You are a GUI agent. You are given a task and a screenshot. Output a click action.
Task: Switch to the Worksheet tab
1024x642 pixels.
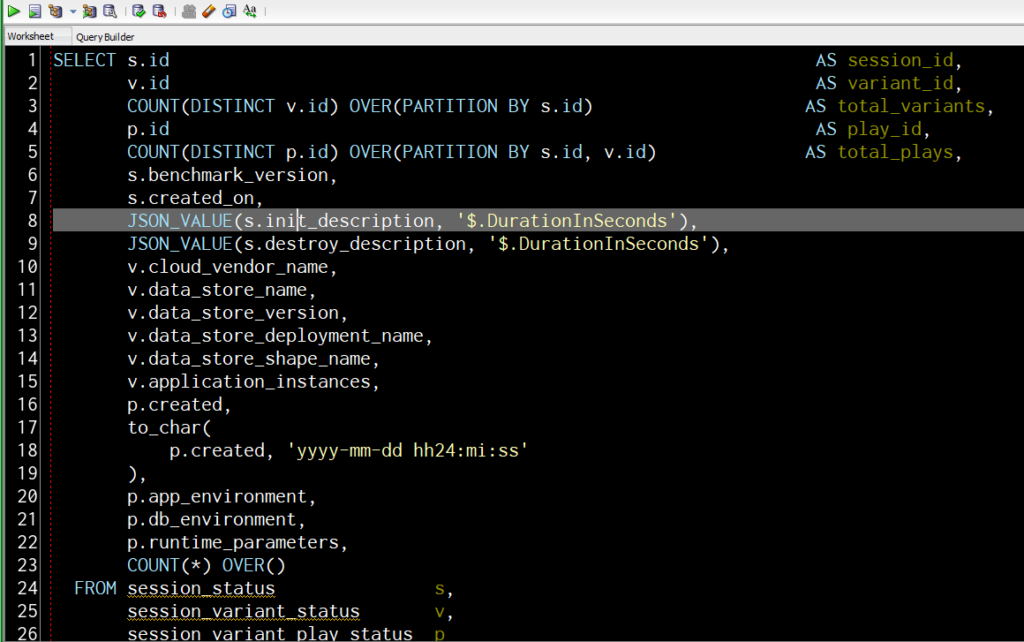(x=31, y=36)
